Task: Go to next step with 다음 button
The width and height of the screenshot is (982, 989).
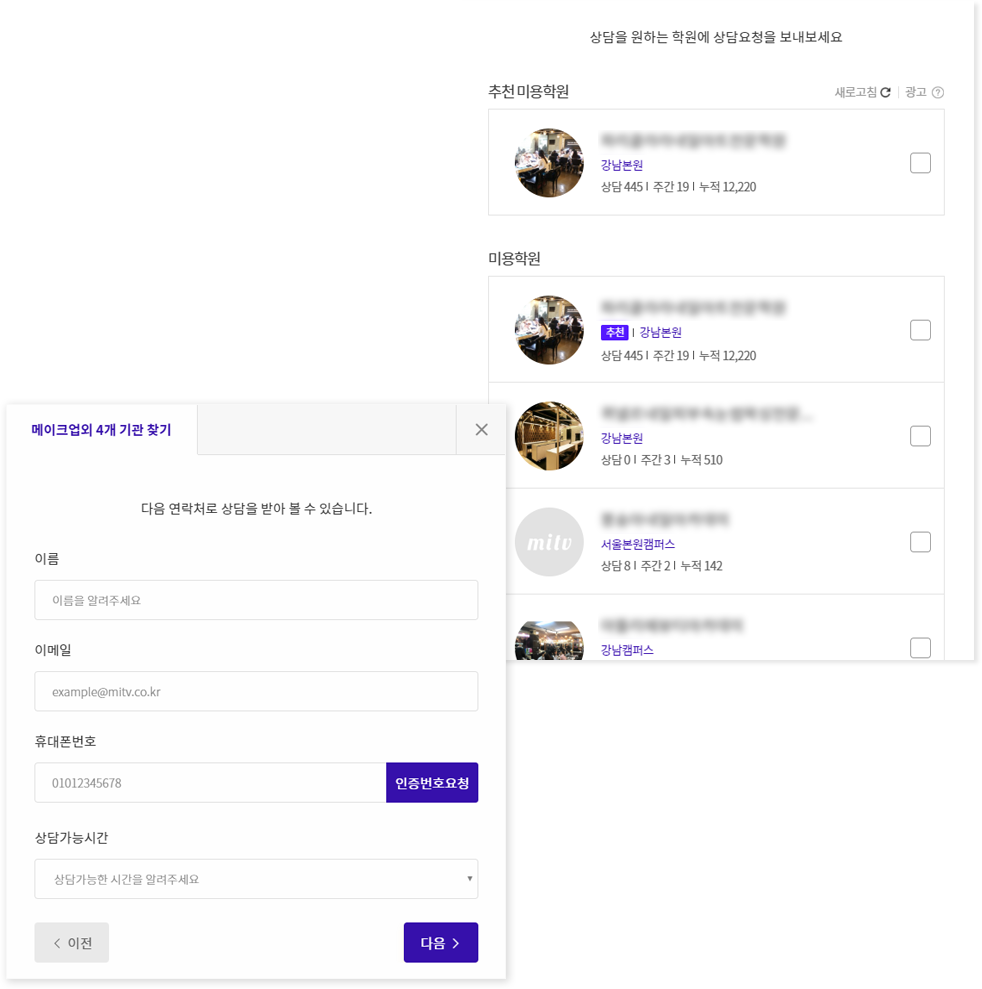Action: (x=441, y=943)
